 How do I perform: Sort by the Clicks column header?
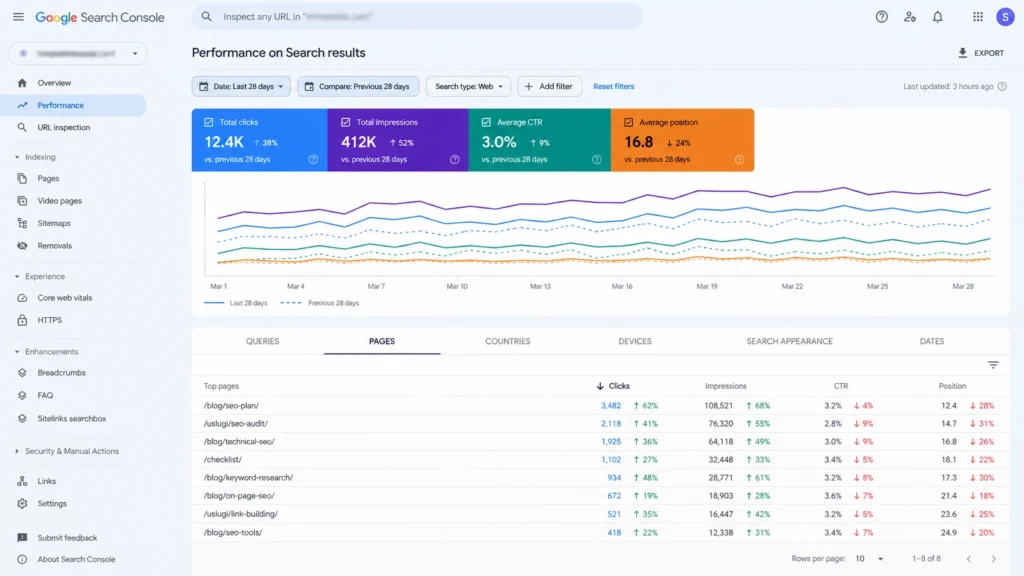click(x=613, y=386)
